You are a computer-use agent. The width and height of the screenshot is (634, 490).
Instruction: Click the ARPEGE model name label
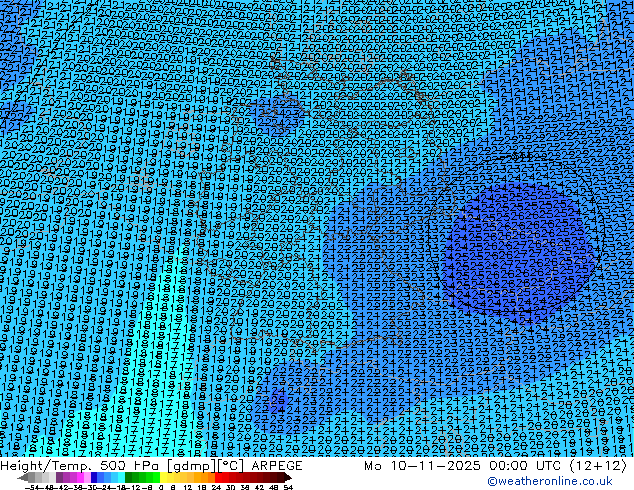point(277,466)
